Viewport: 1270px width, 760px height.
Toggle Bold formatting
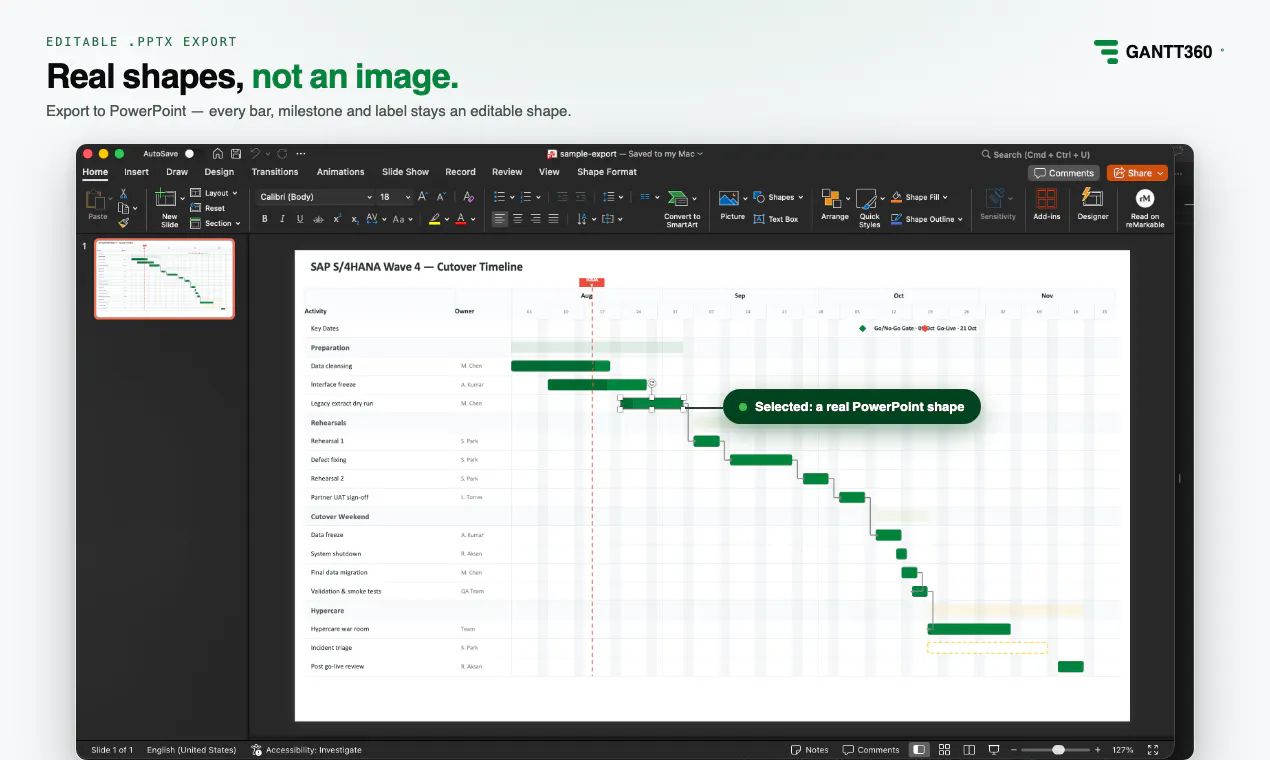265,219
